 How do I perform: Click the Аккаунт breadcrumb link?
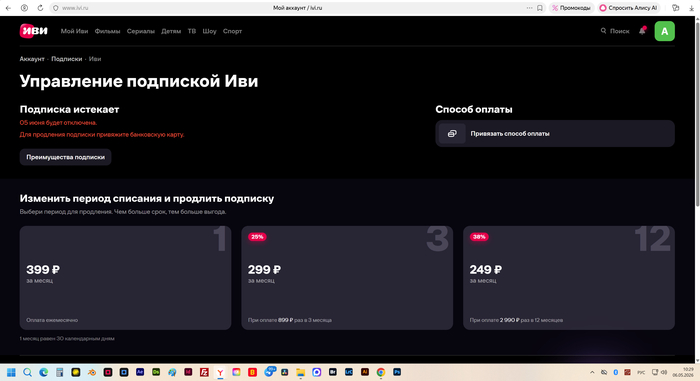coord(32,59)
